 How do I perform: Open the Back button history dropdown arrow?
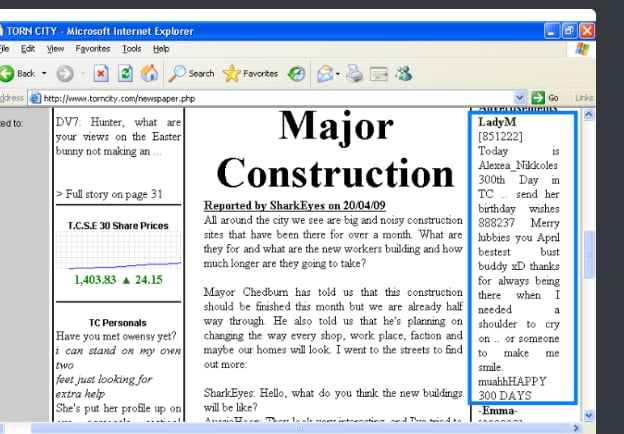click(44, 73)
